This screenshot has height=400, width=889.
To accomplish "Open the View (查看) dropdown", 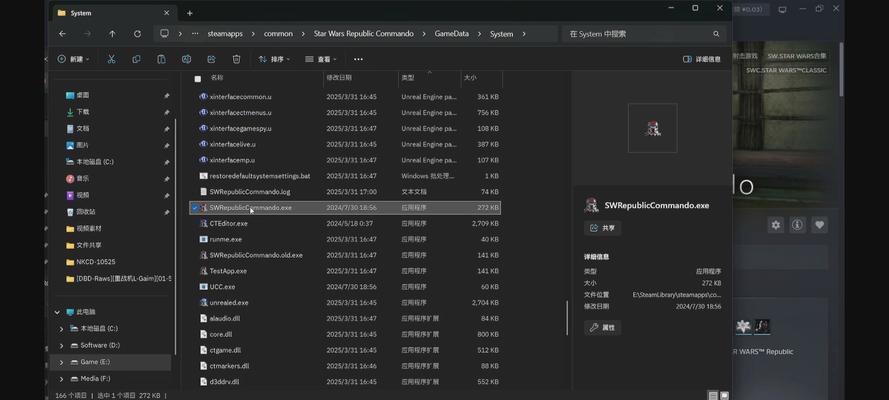I will click(x=320, y=59).
